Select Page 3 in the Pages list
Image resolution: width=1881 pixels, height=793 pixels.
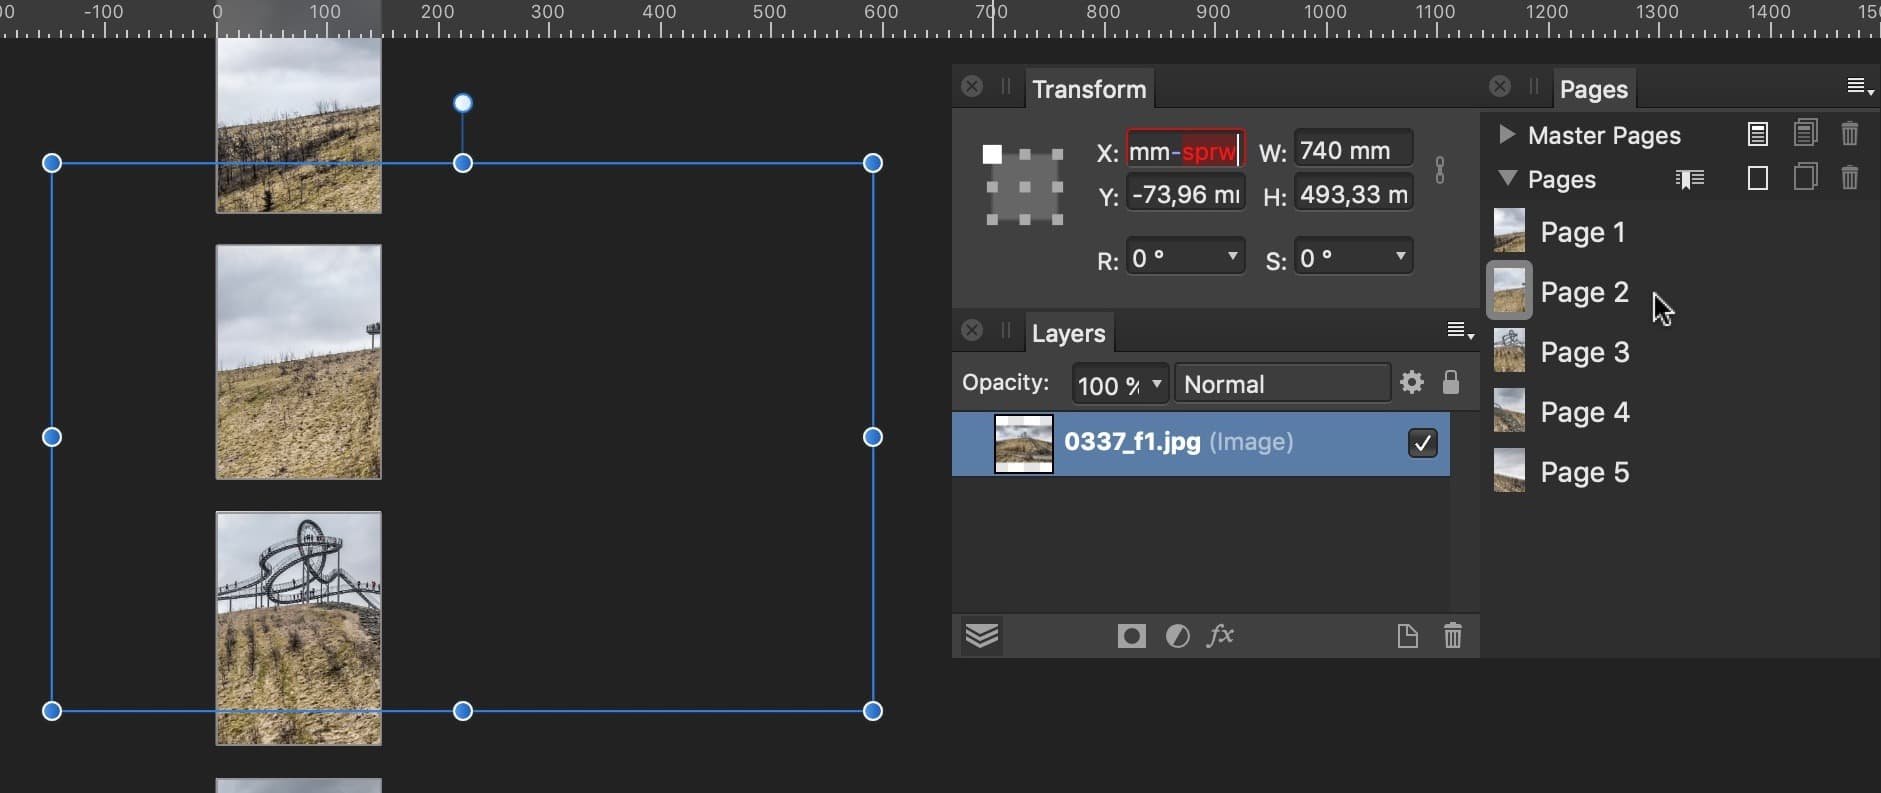click(x=1584, y=352)
